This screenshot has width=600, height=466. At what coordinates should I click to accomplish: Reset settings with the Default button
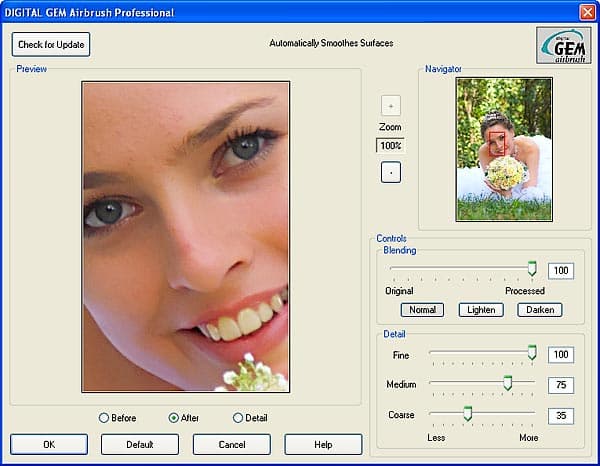coord(140,445)
